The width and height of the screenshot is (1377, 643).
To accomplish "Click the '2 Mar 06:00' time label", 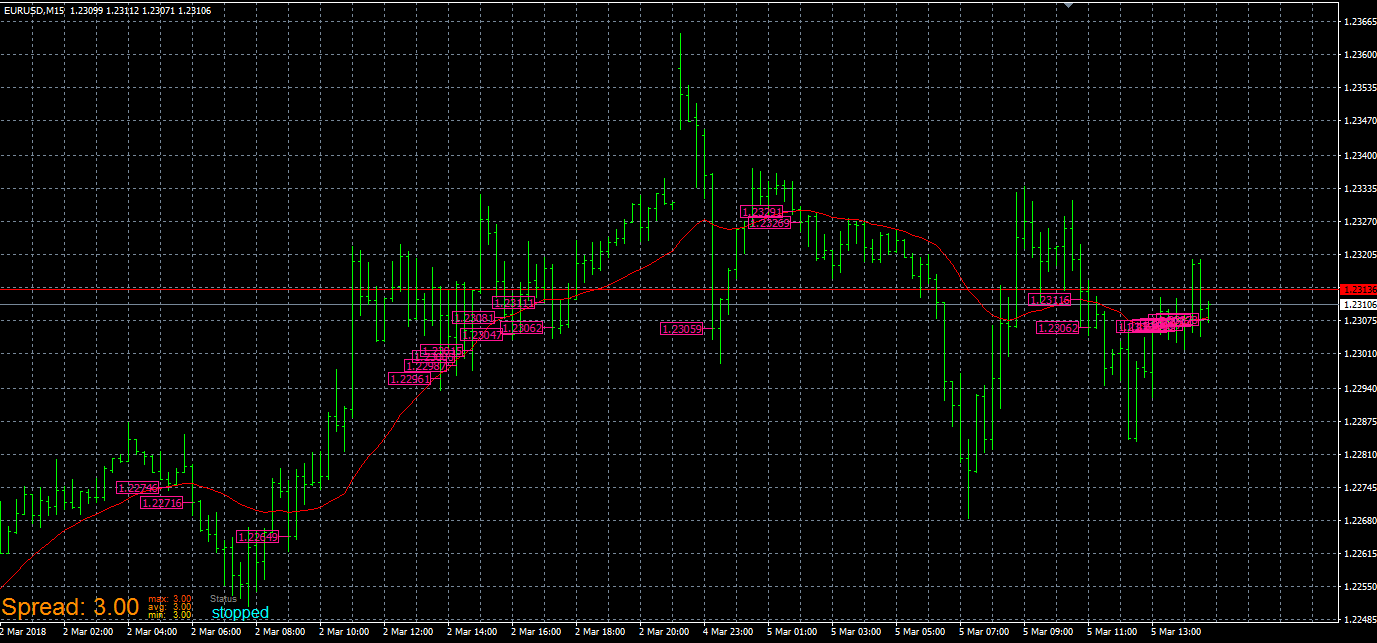I will coord(216,632).
